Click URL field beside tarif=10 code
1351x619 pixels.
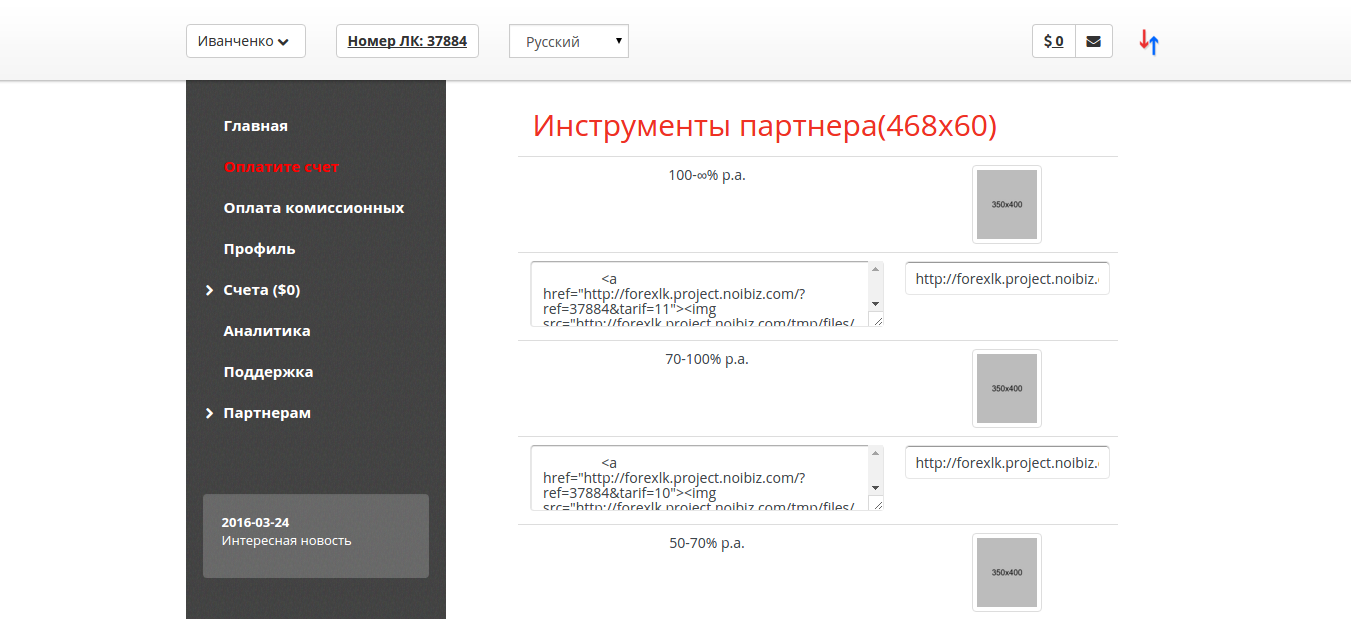pos(1007,463)
